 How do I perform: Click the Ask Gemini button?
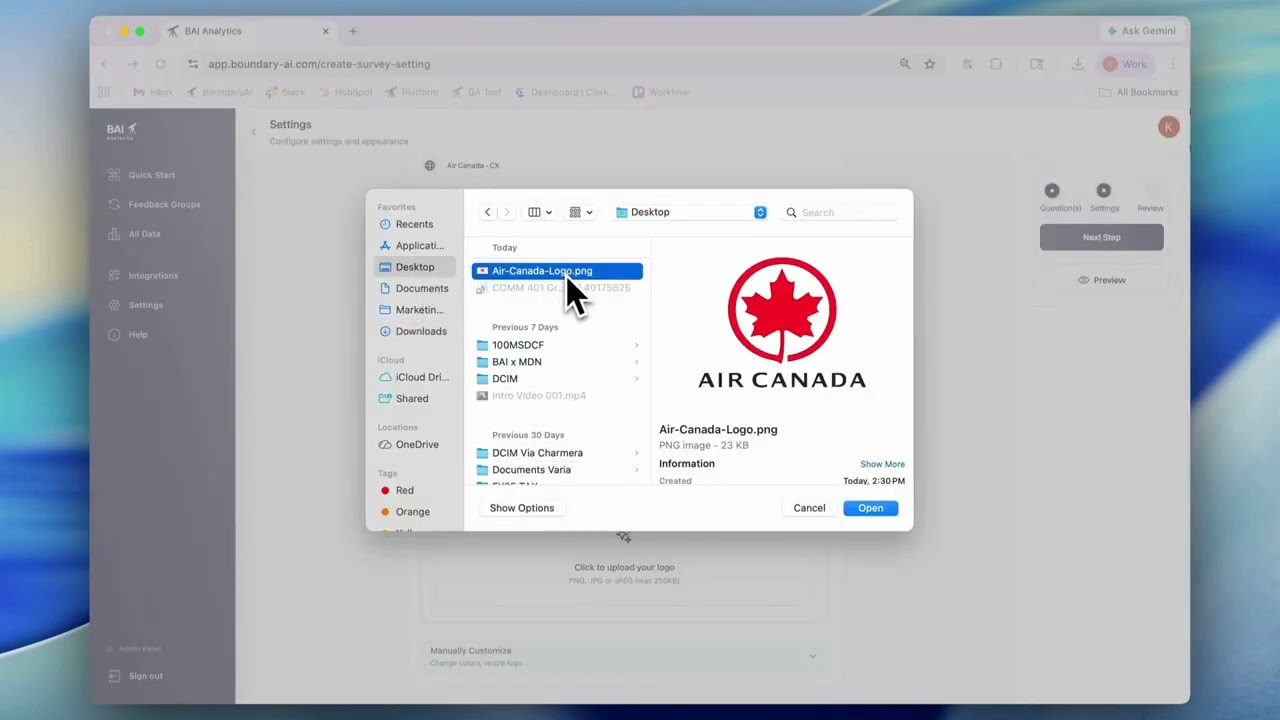1141,31
